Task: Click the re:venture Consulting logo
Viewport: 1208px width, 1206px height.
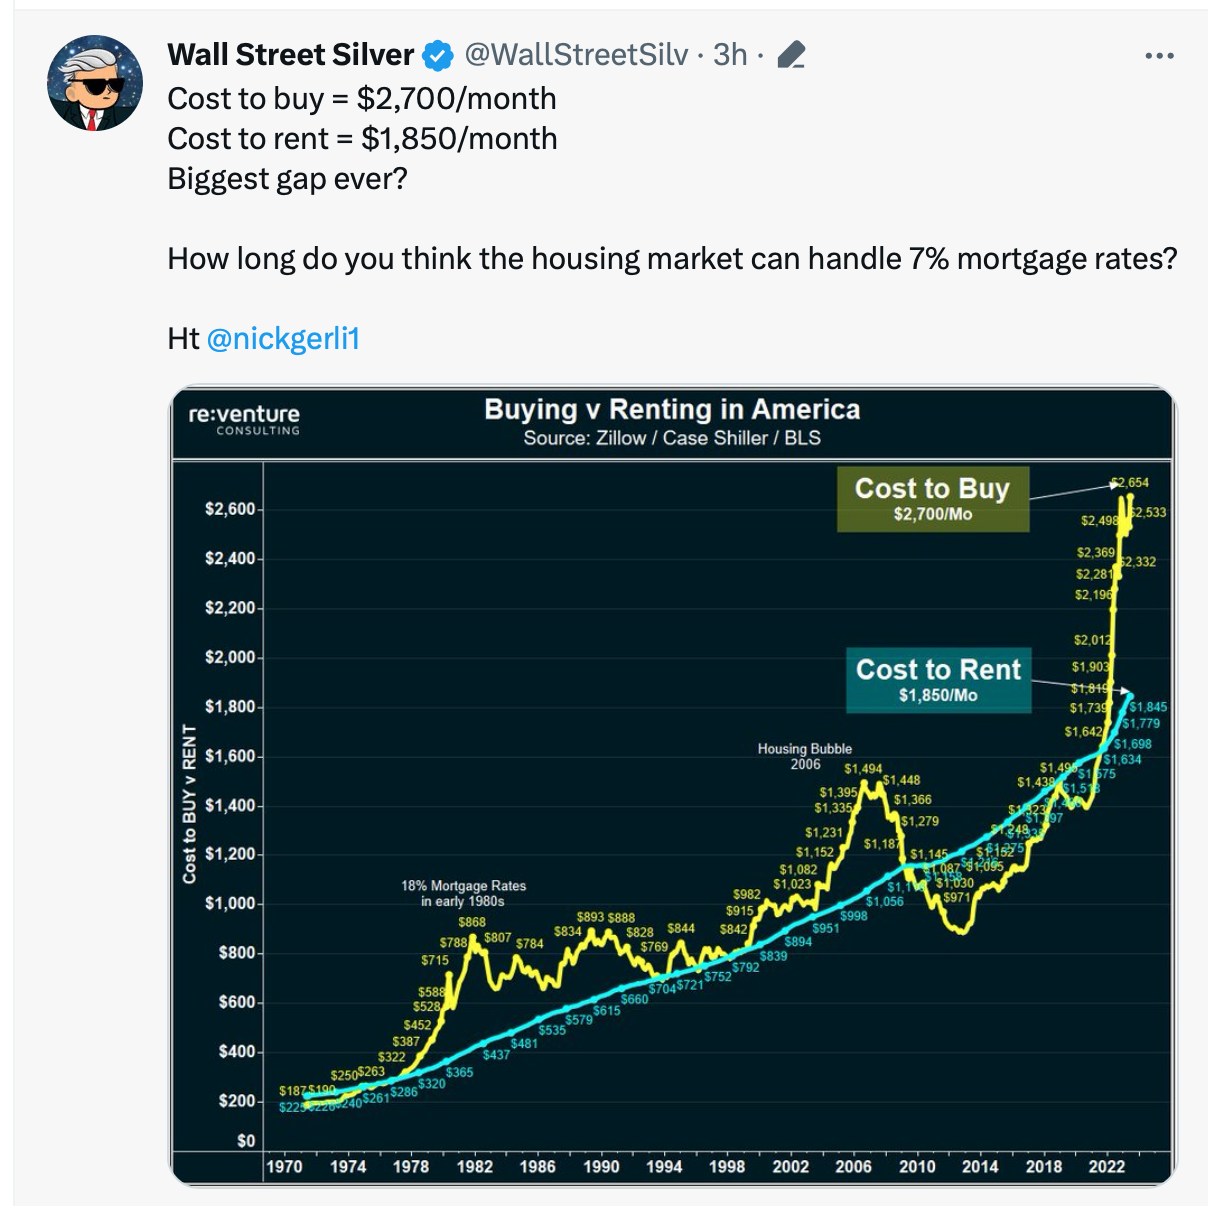Action: point(244,419)
